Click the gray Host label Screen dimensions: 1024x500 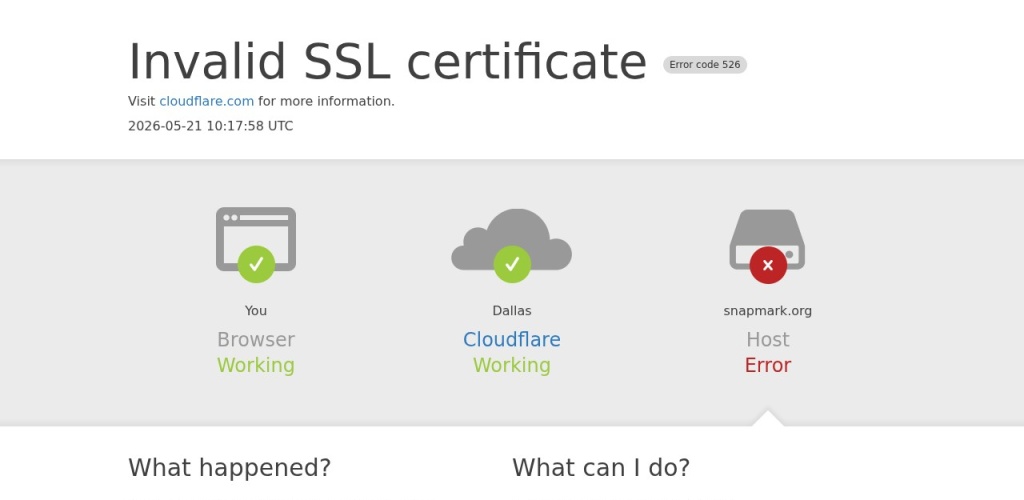click(767, 339)
